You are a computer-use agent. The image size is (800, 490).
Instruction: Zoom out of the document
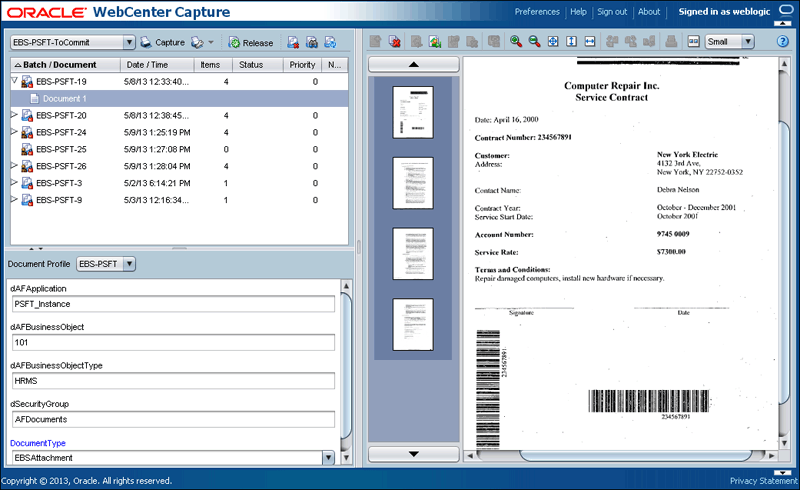coord(534,41)
